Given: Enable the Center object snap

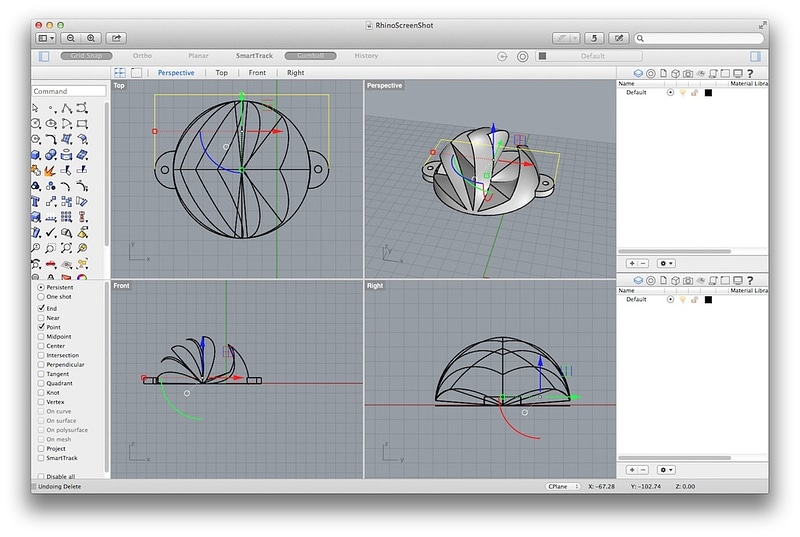Looking at the screenshot, I should (x=41, y=346).
